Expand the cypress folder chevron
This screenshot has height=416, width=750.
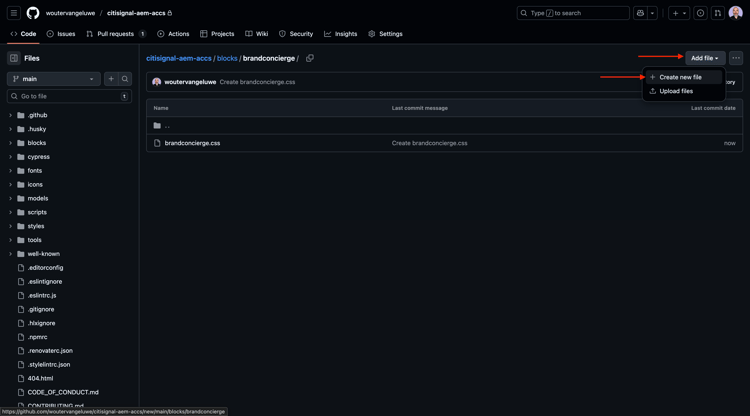coord(11,157)
